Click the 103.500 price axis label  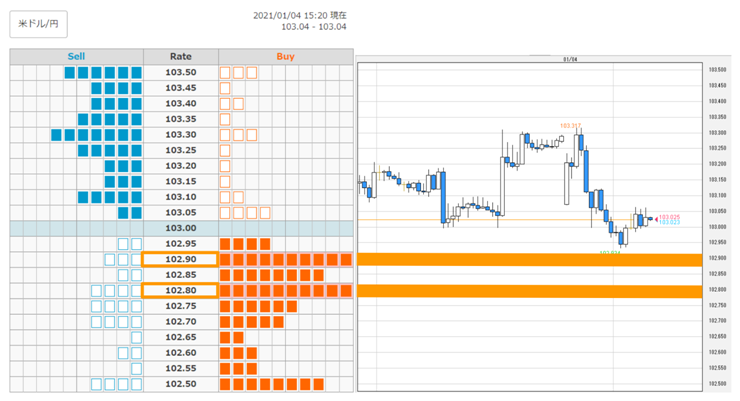[717, 70]
